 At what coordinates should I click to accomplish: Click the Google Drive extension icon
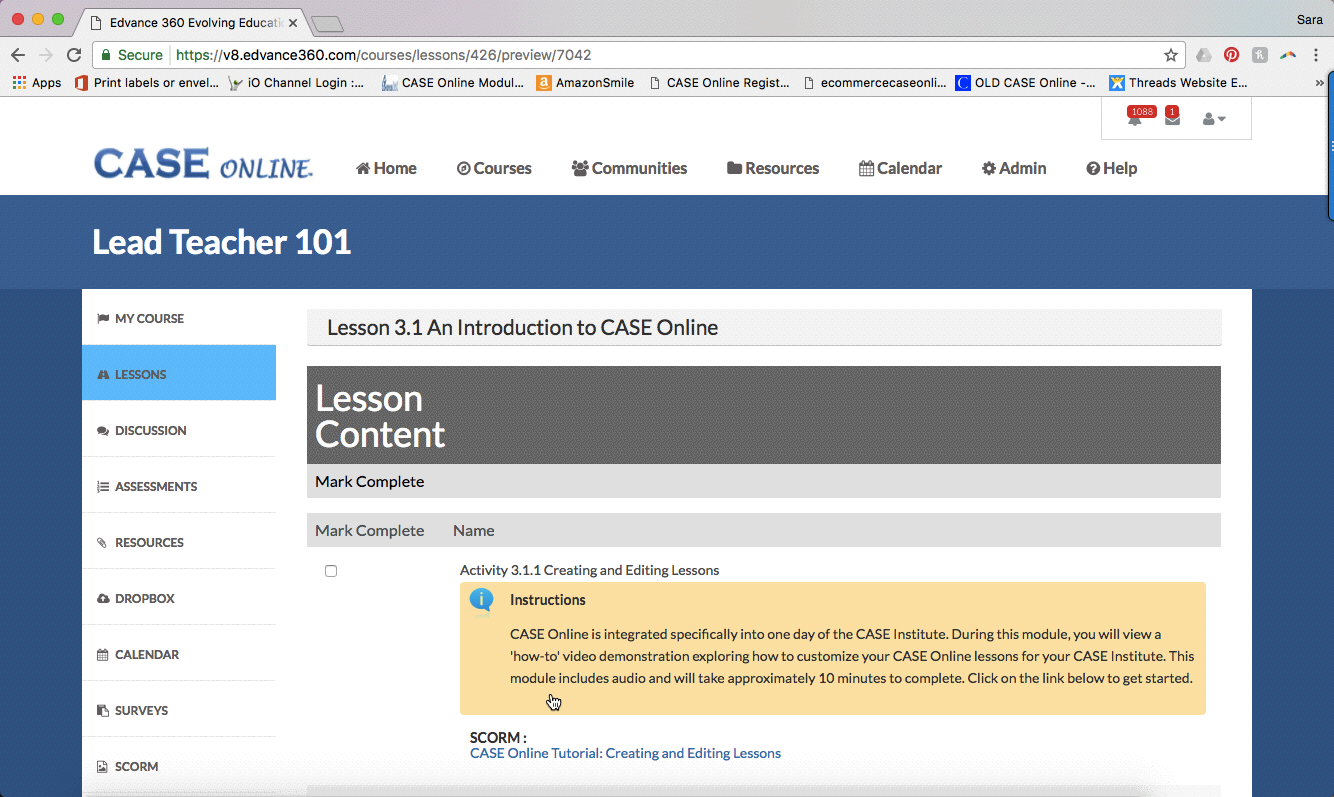pyautogui.click(x=1204, y=55)
